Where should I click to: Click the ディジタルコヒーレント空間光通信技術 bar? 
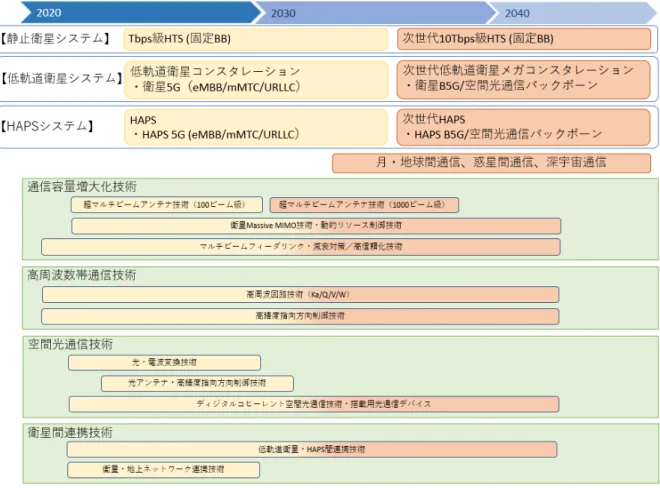(x=314, y=404)
